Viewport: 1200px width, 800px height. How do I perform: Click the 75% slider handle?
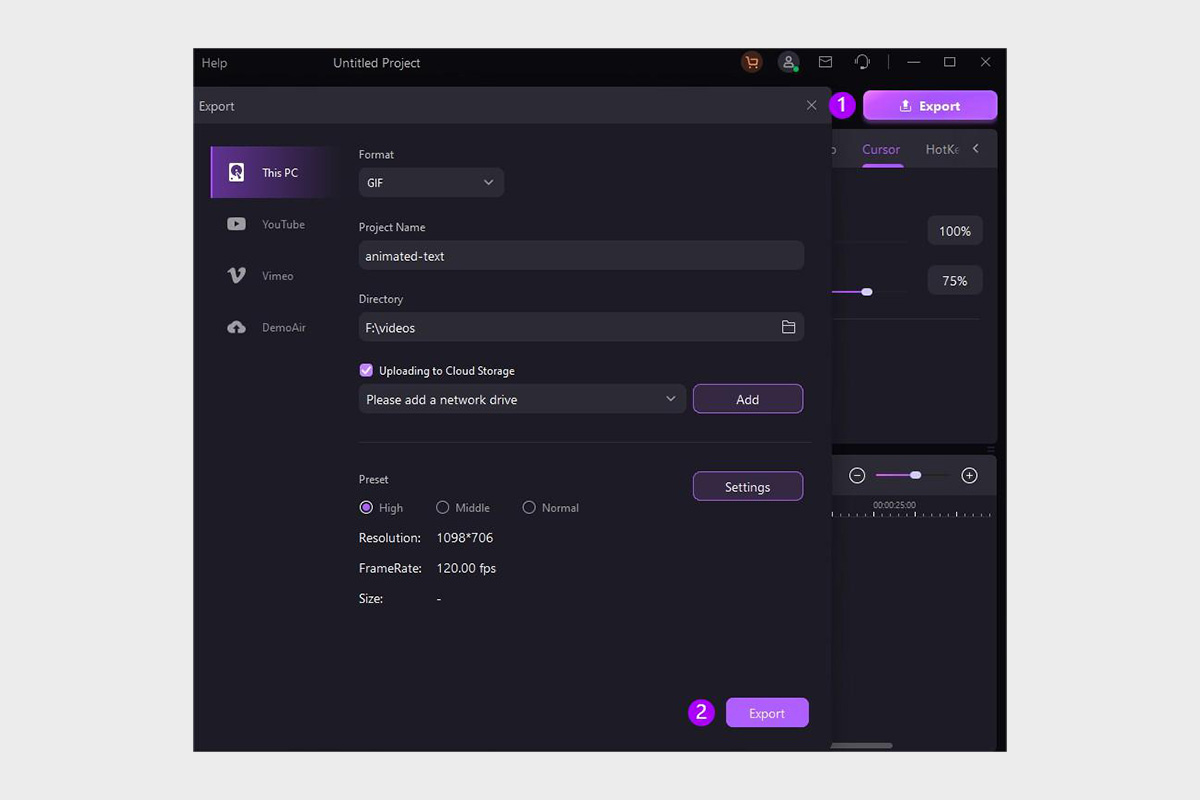867,292
